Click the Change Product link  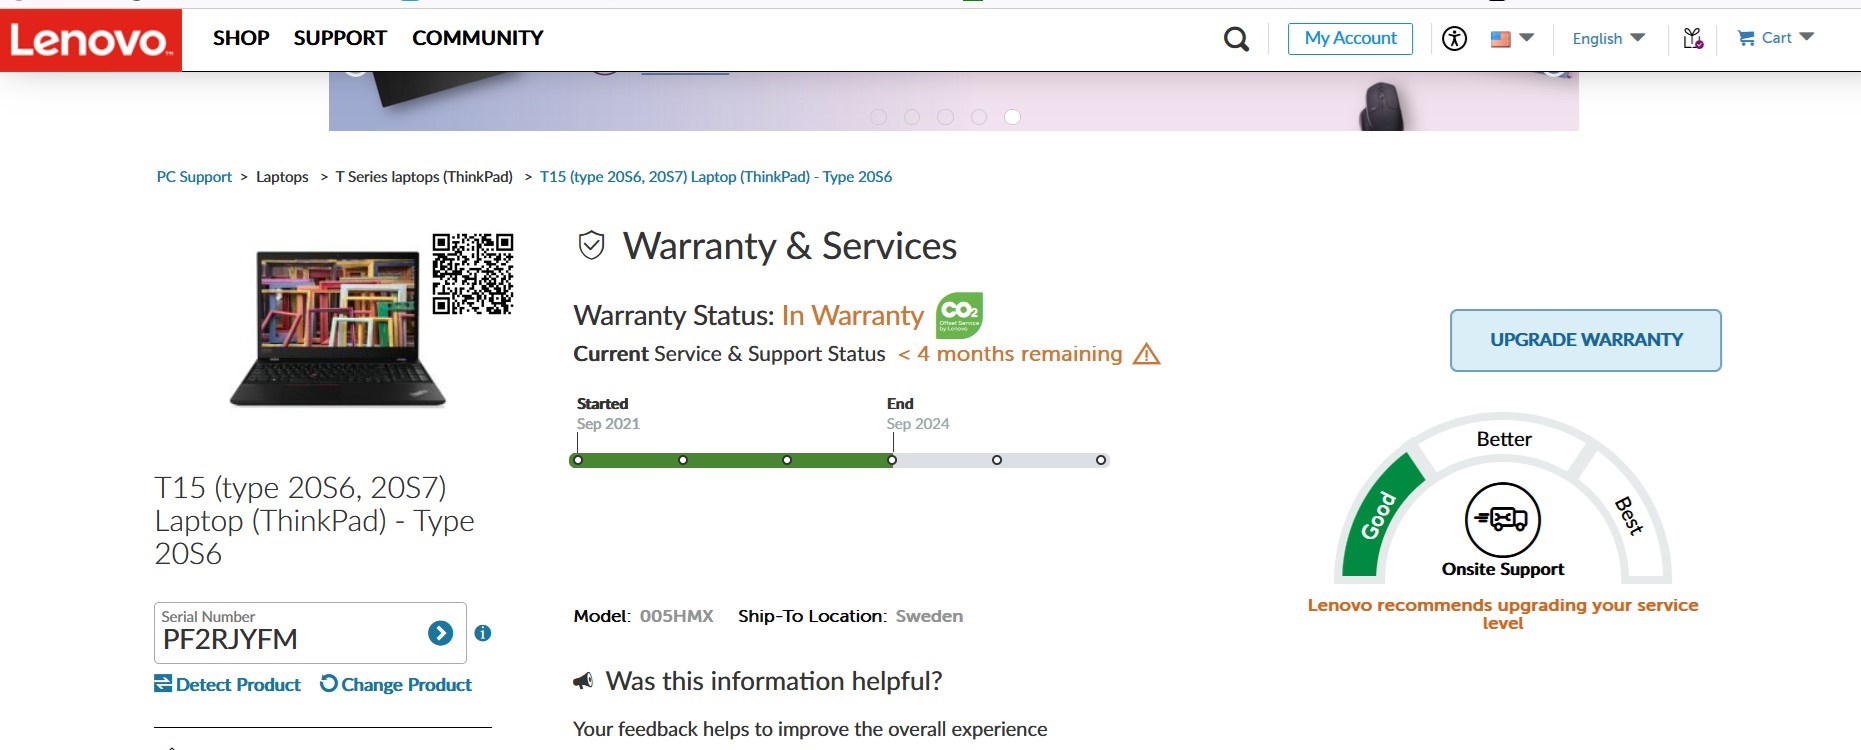396,684
